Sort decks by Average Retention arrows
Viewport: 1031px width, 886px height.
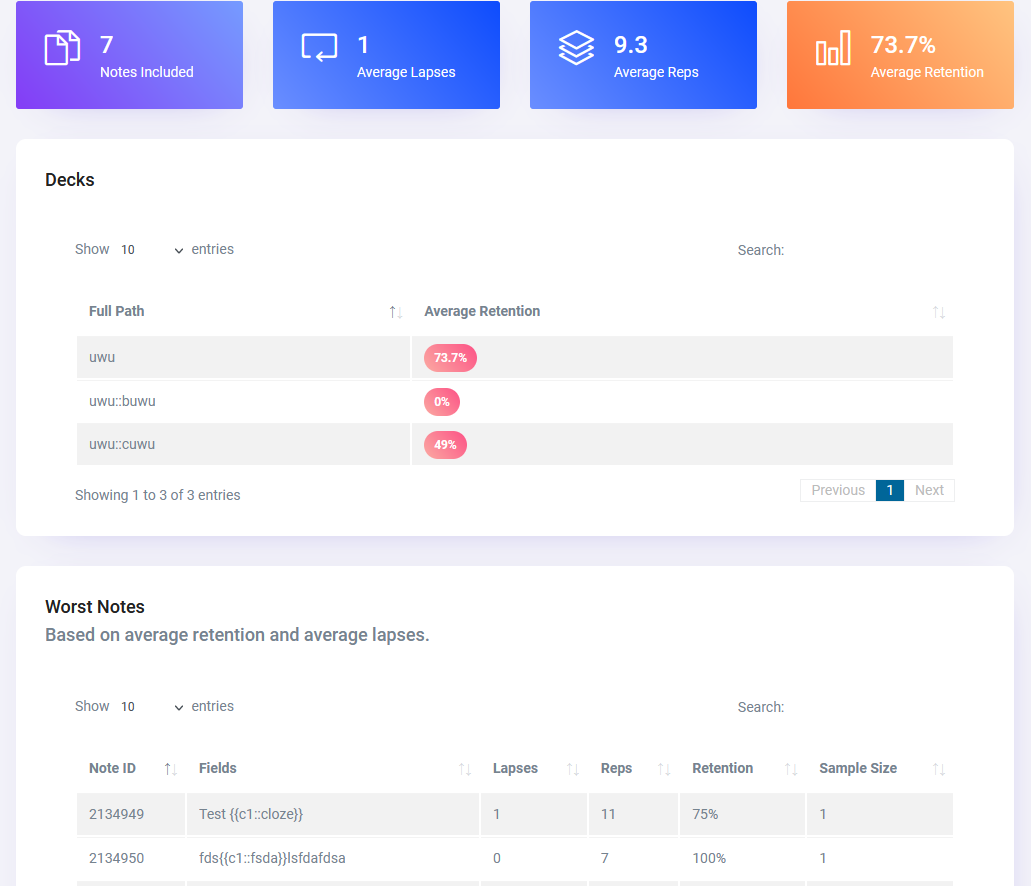pyautogui.click(x=938, y=312)
